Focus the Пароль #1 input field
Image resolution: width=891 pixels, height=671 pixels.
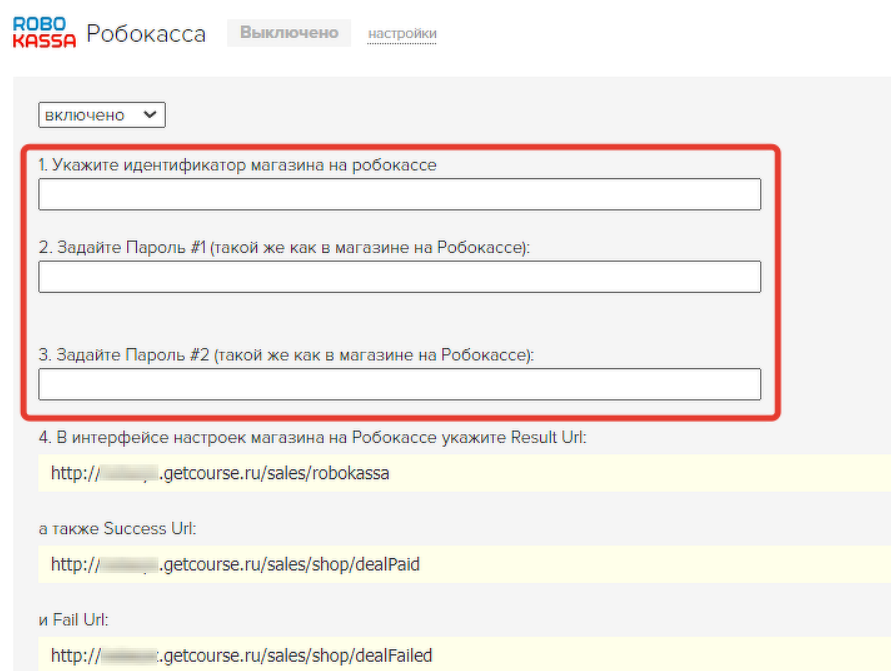(x=399, y=277)
